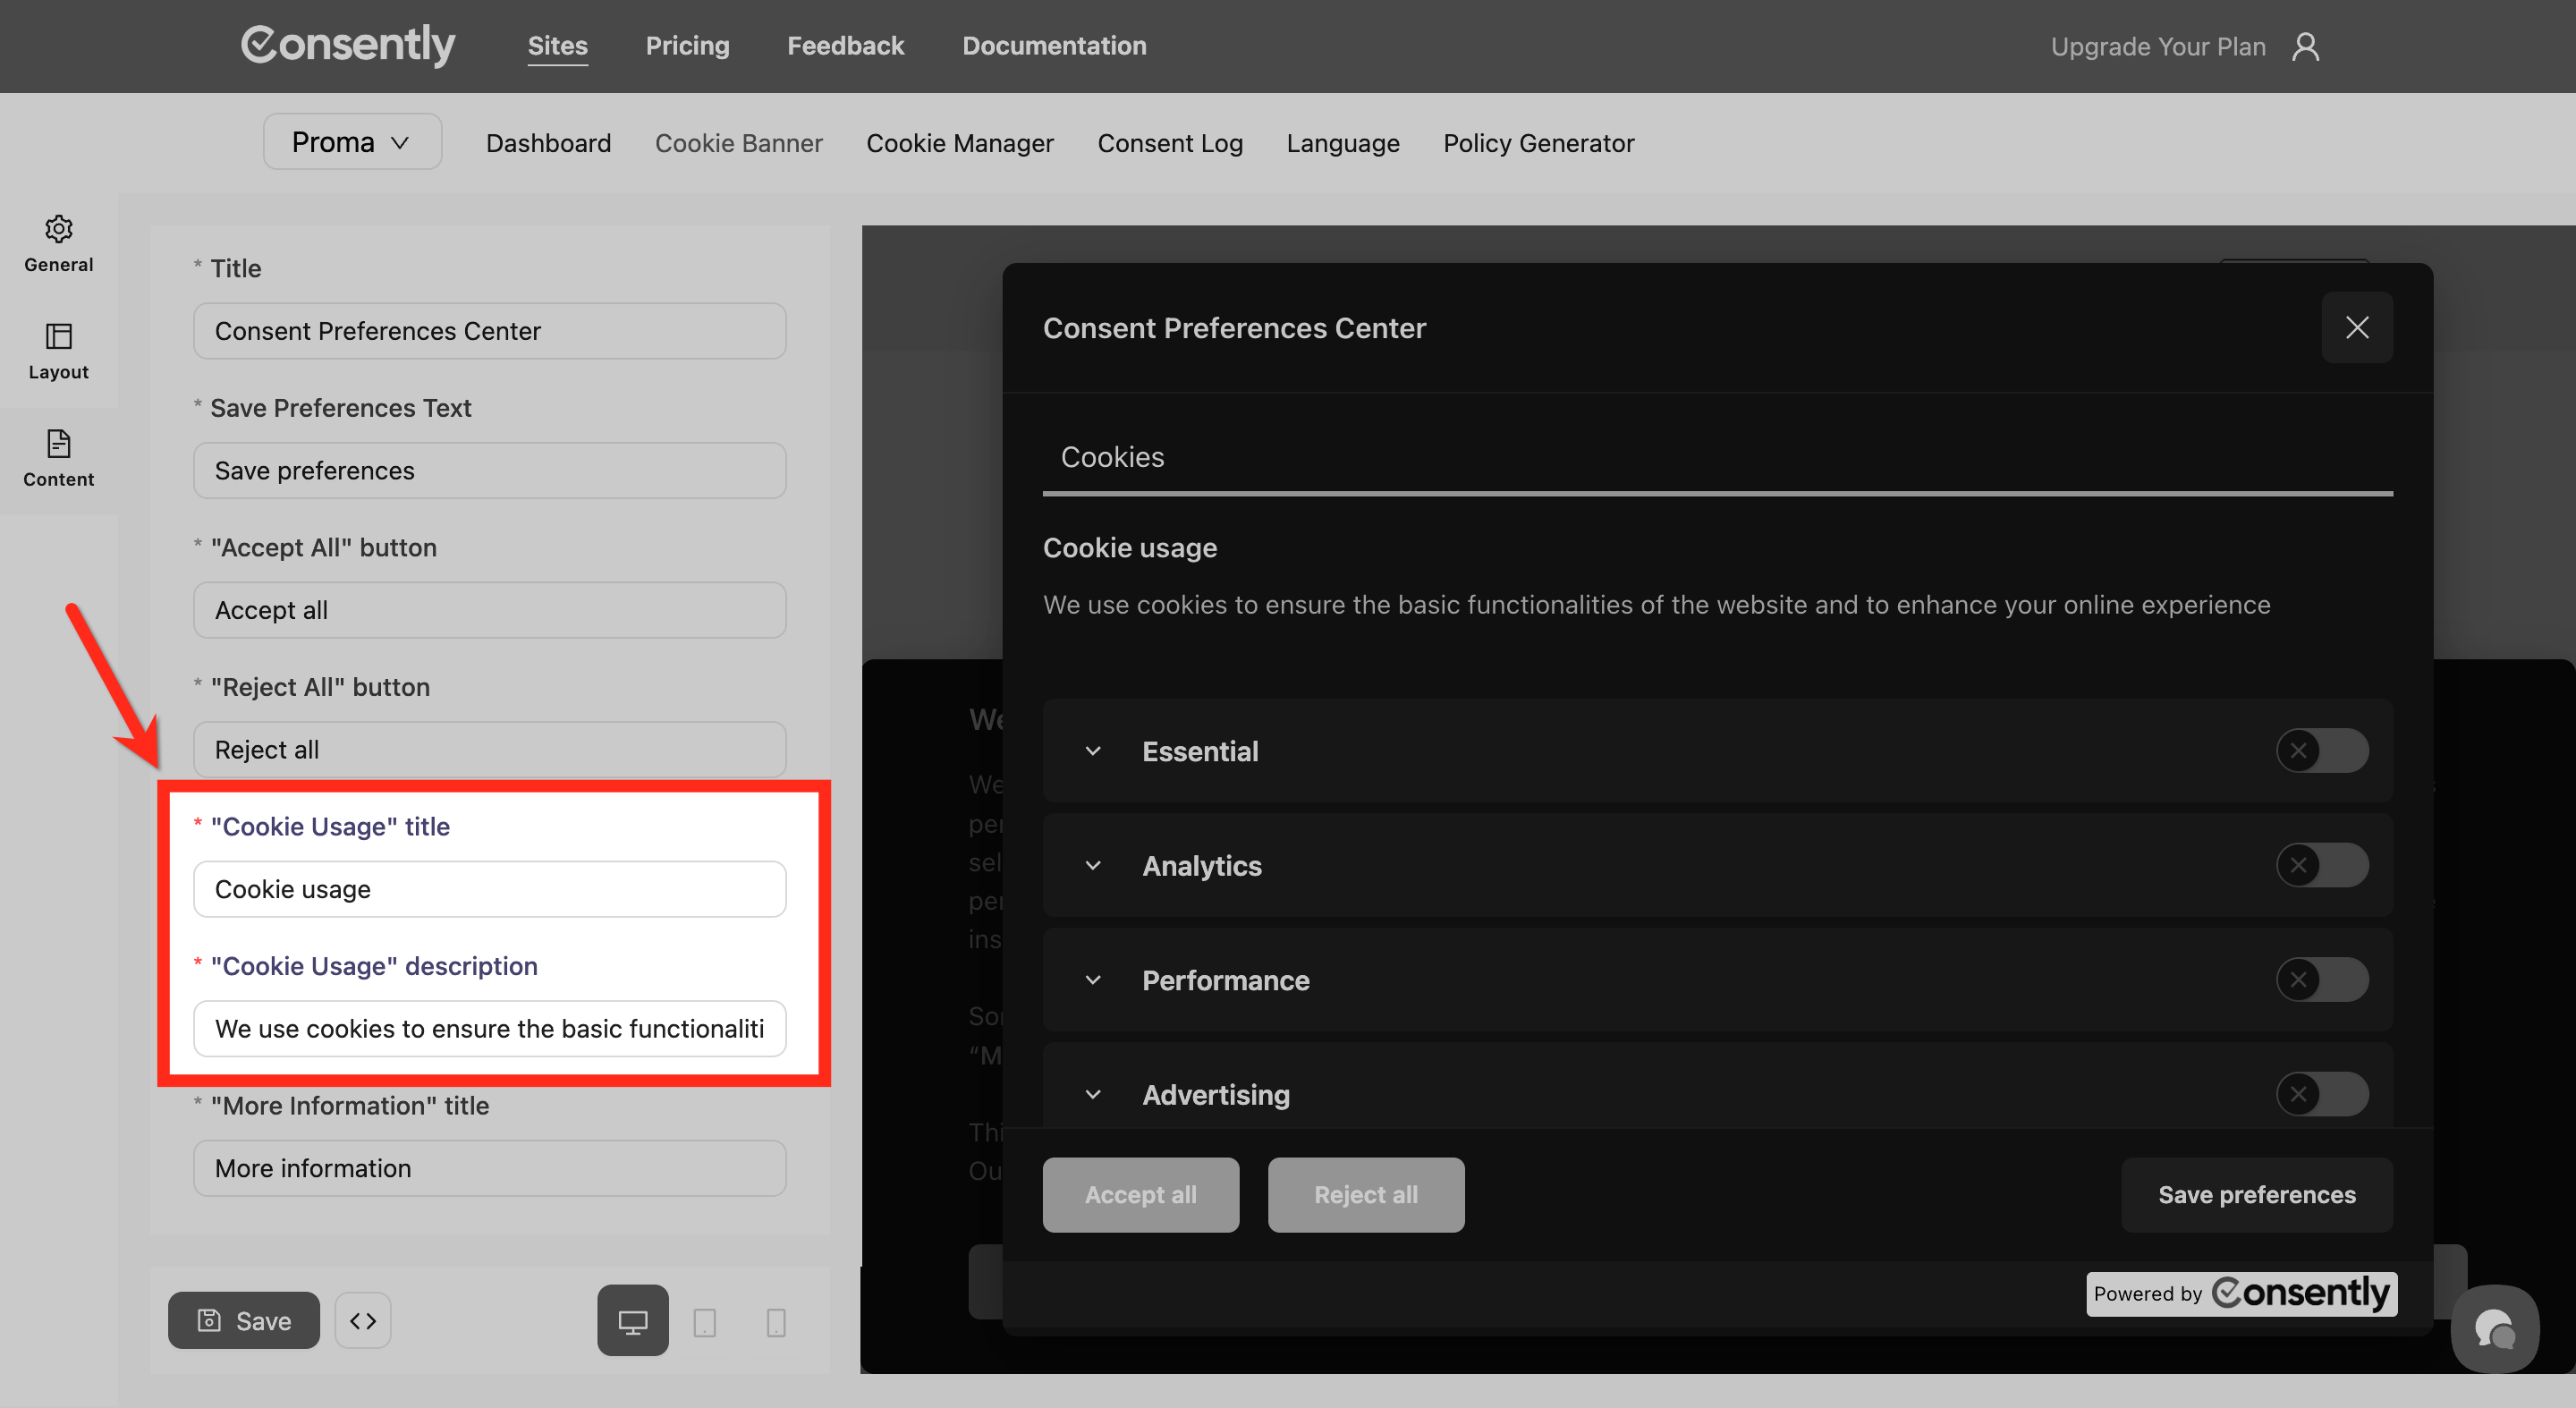This screenshot has width=2576, height=1408.
Task: Open the chat support bubble icon
Action: (2494, 1329)
